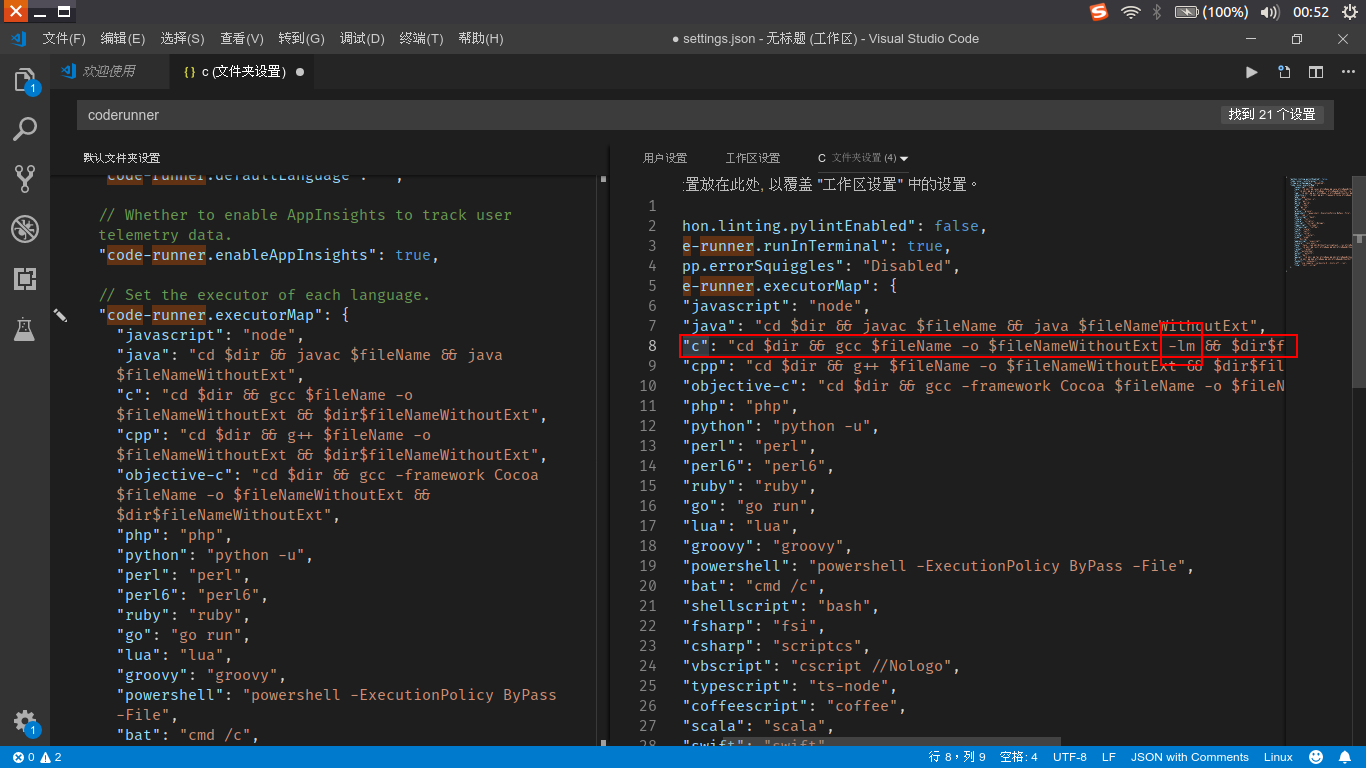The height and width of the screenshot is (768, 1366).
Task: Open the Extensions view
Action: 25,279
